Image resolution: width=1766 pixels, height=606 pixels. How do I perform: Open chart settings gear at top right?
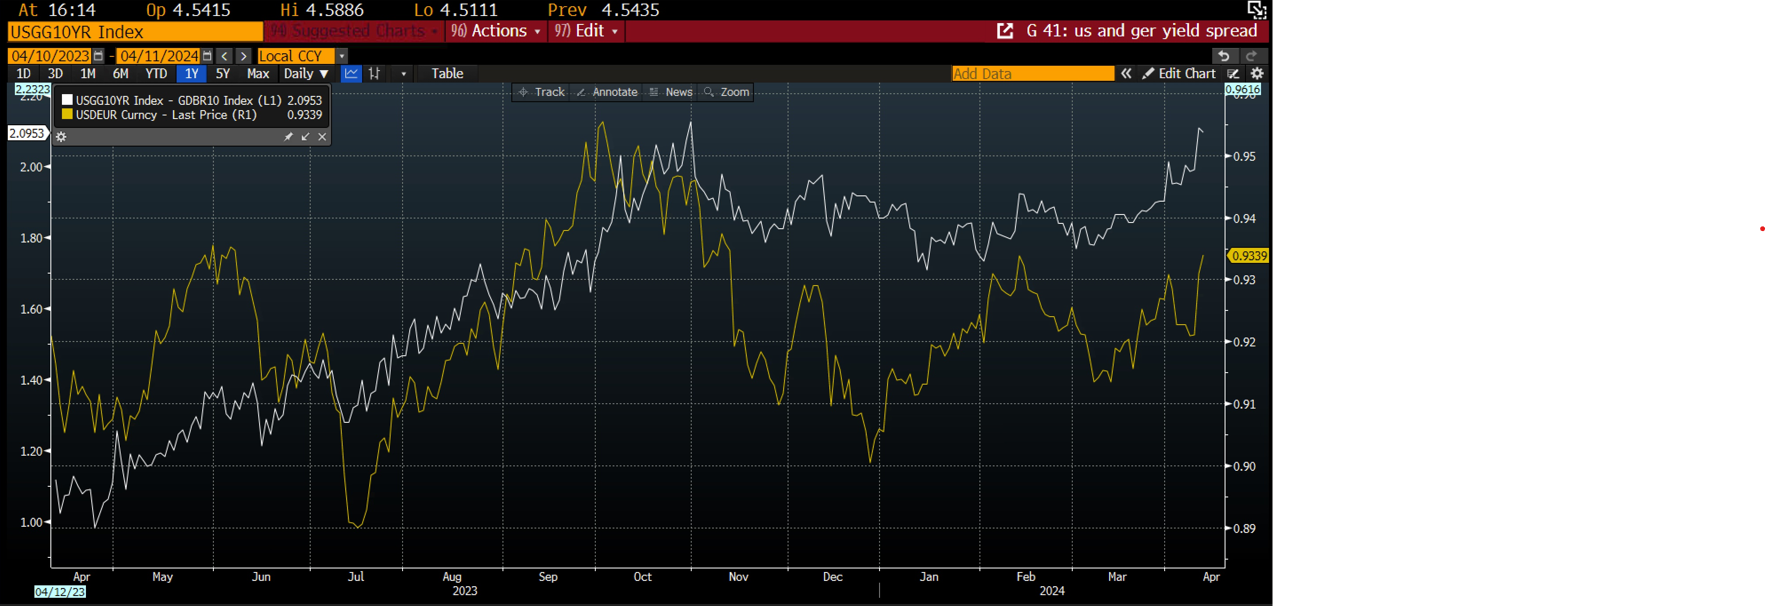pos(1257,74)
